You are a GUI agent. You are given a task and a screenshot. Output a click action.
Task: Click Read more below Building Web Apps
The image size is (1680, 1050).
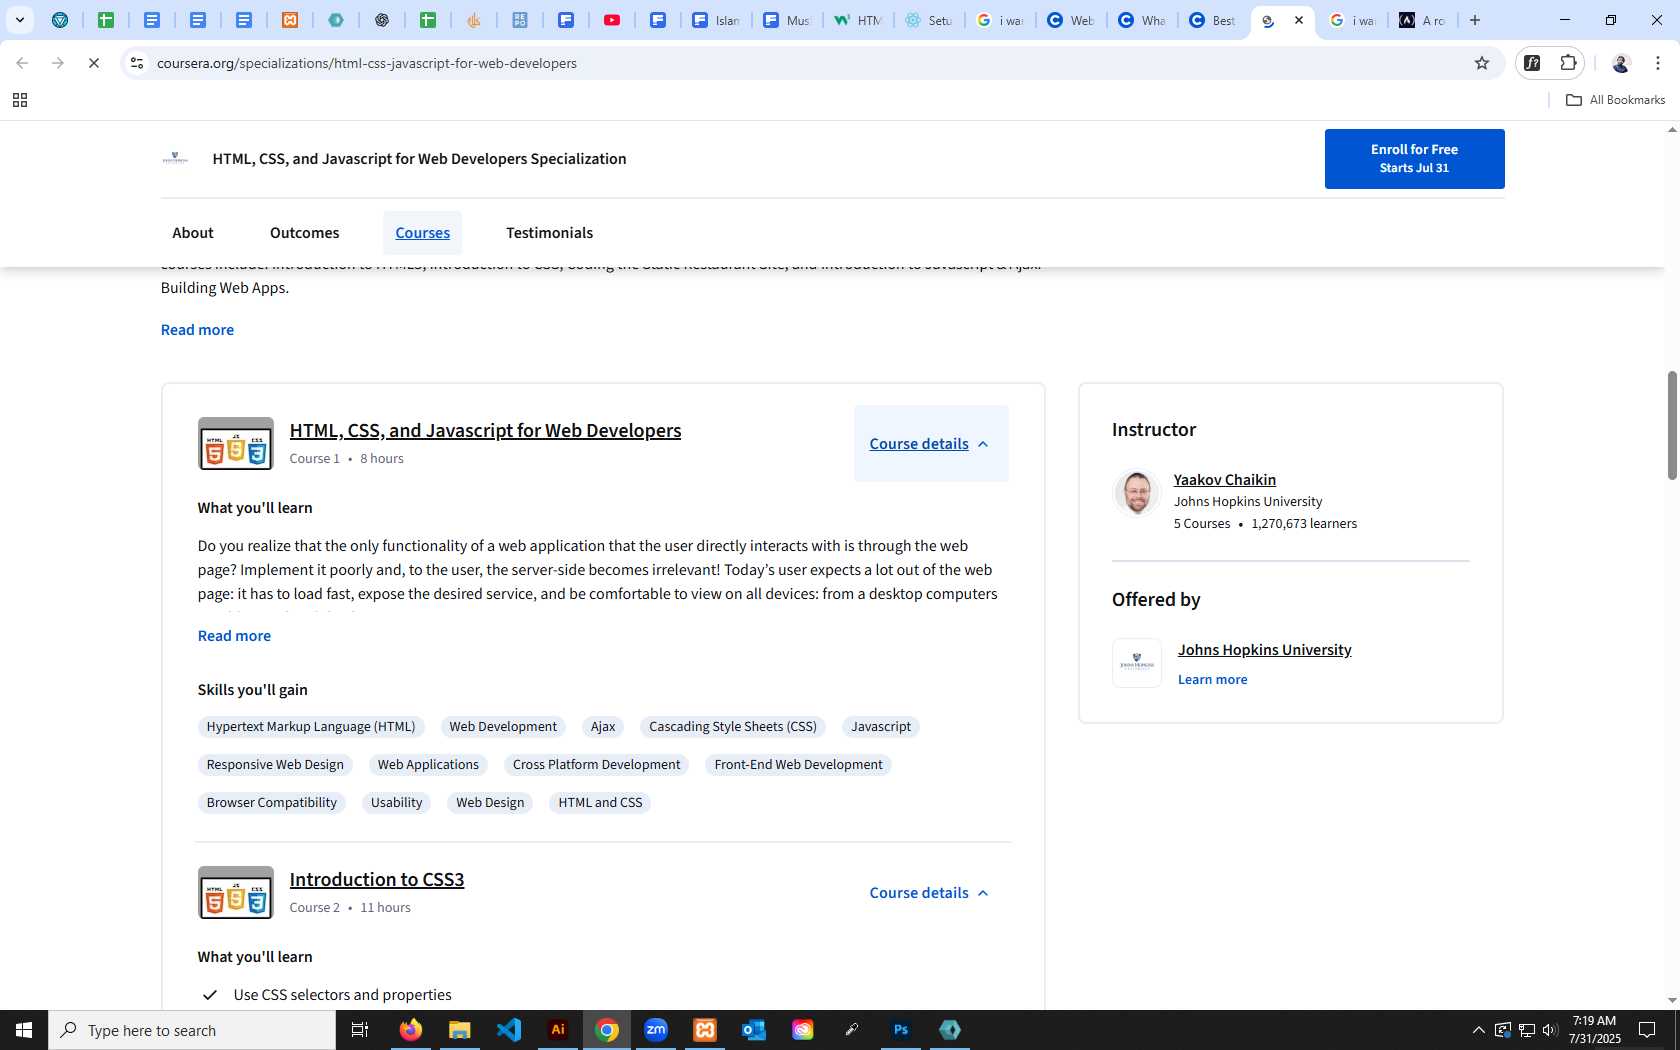[197, 330]
